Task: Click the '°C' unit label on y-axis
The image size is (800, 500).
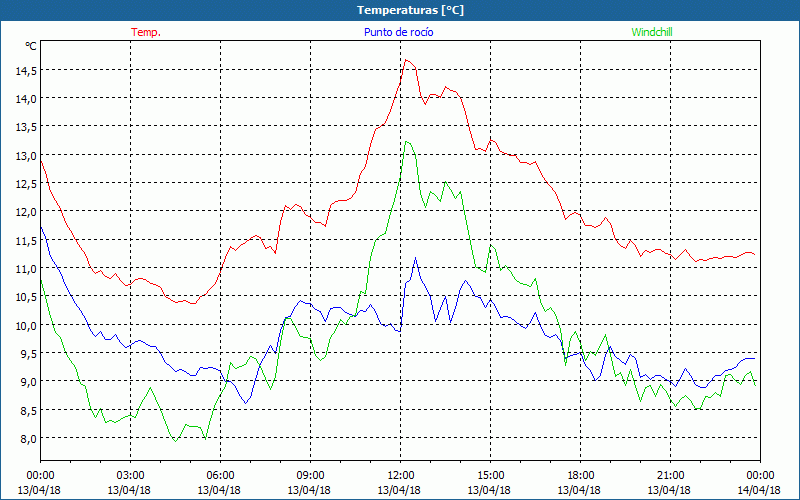Action: click(x=31, y=46)
